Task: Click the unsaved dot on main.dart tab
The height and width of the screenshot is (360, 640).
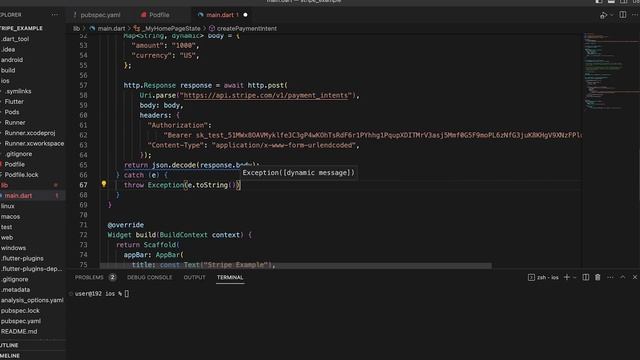Action: click(x=245, y=15)
